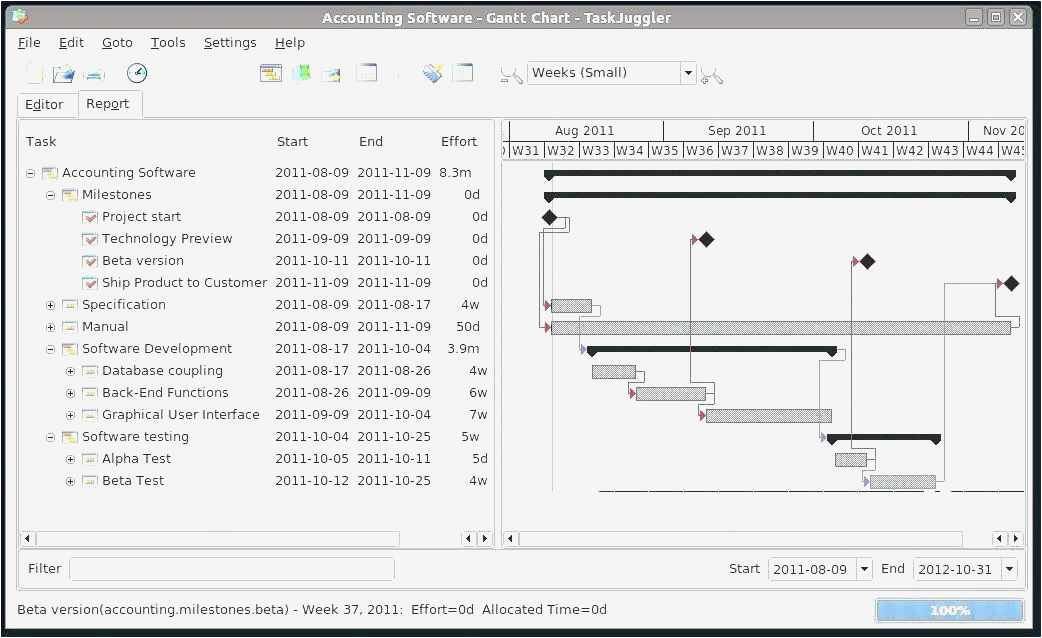Image resolution: width=1042 pixels, height=638 pixels.
Task: Click the Start column header
Action: [x=292, y=142]
